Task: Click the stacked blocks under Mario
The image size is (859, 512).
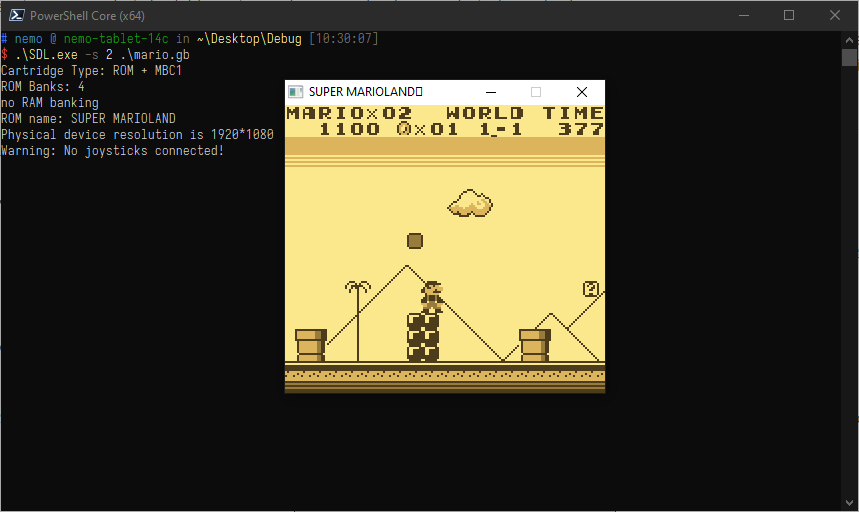Action: click(423, 337)
